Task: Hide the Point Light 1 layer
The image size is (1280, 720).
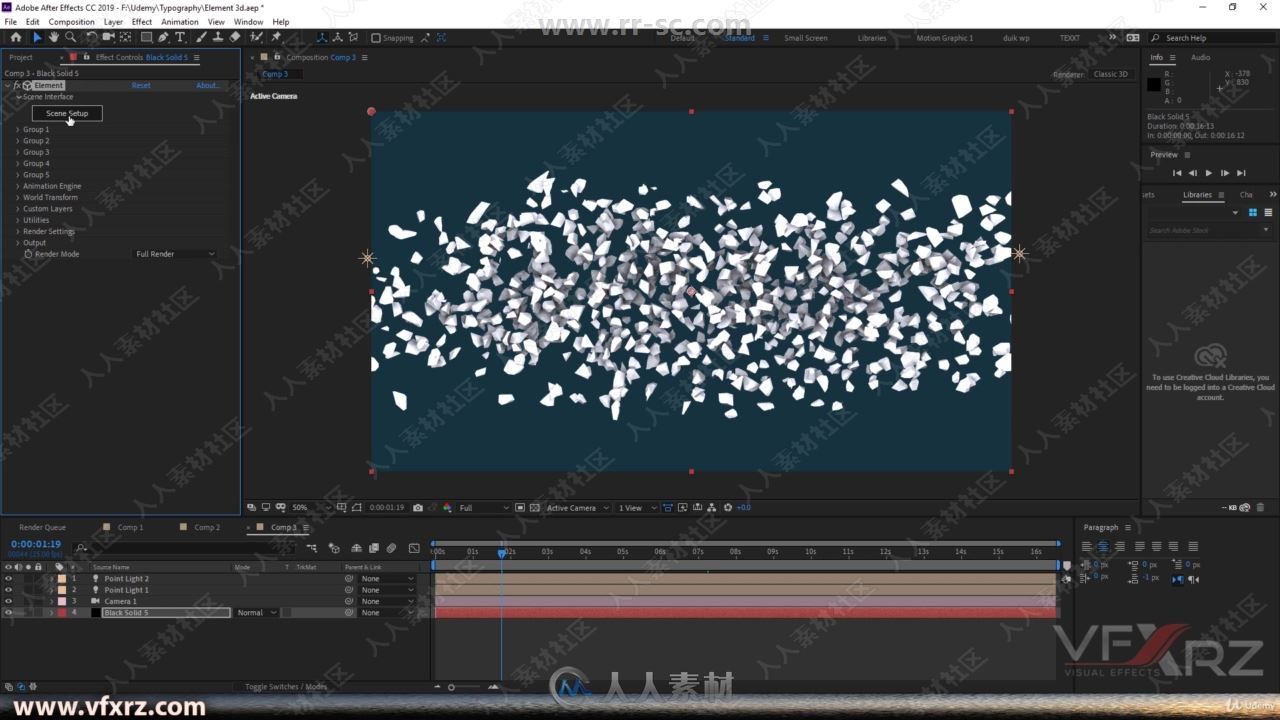Action: click(8, 590)
